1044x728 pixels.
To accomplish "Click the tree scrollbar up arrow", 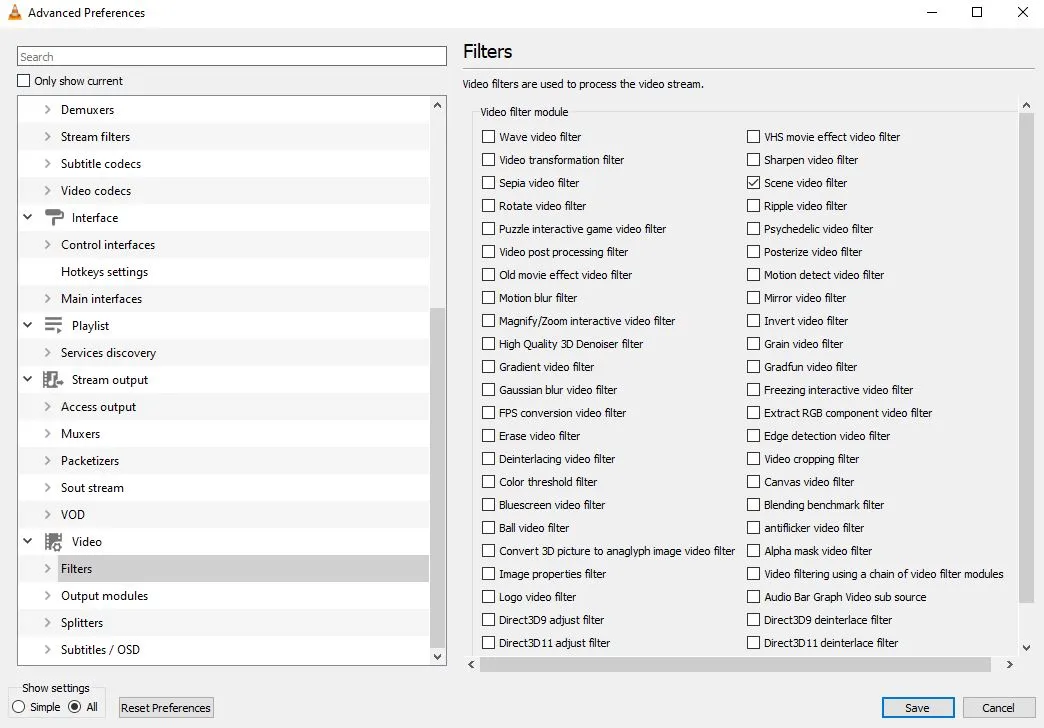I will click(437, 105).
